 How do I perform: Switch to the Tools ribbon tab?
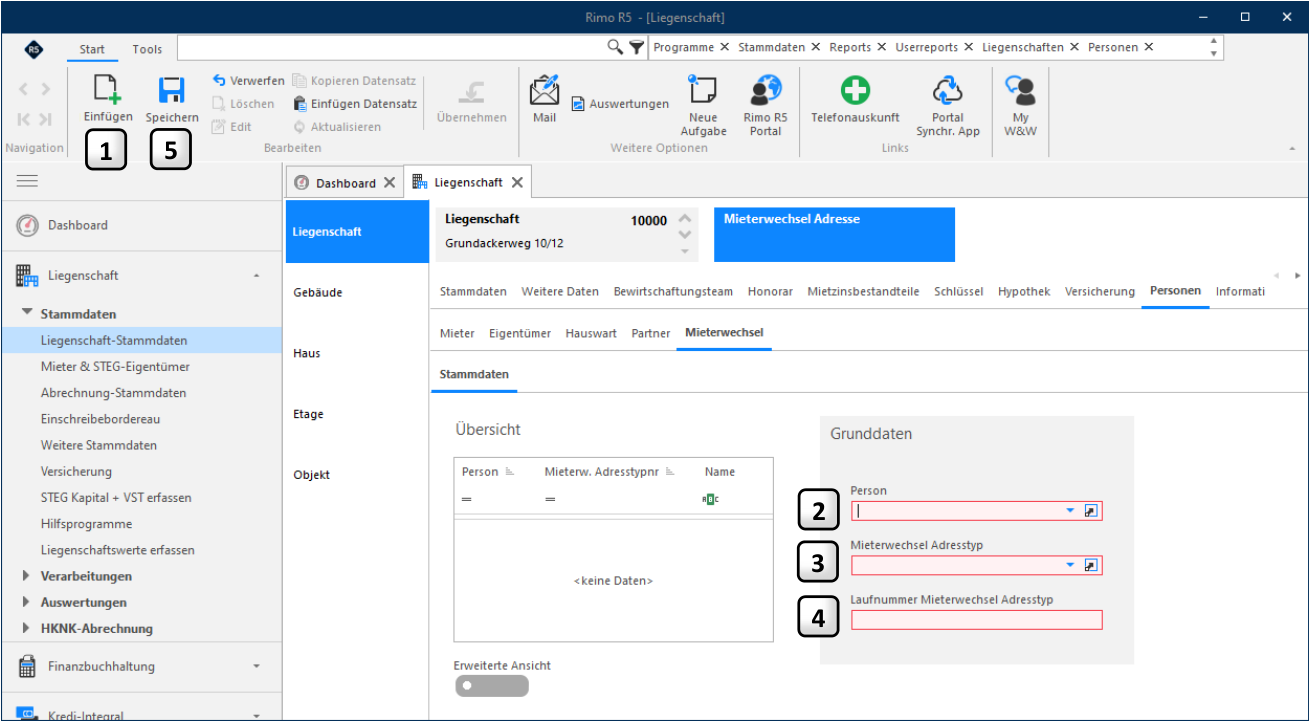tap(147, 49)
